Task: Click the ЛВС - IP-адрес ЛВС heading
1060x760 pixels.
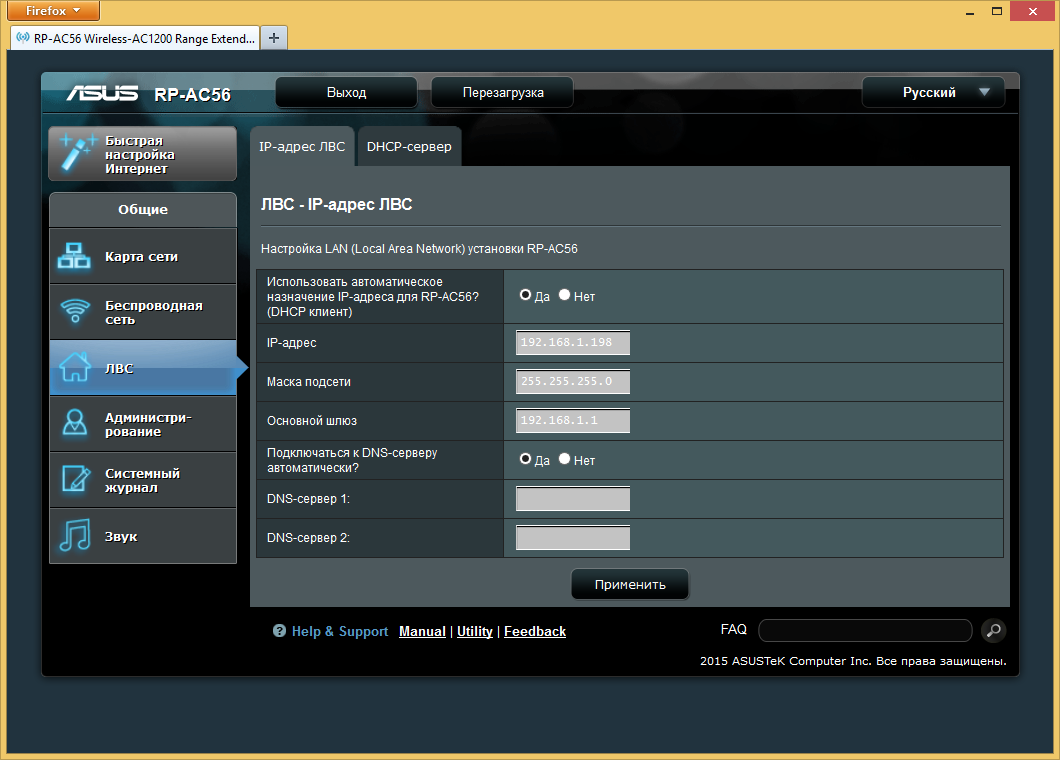Action: pyautogui.click(x=337, y=204)
